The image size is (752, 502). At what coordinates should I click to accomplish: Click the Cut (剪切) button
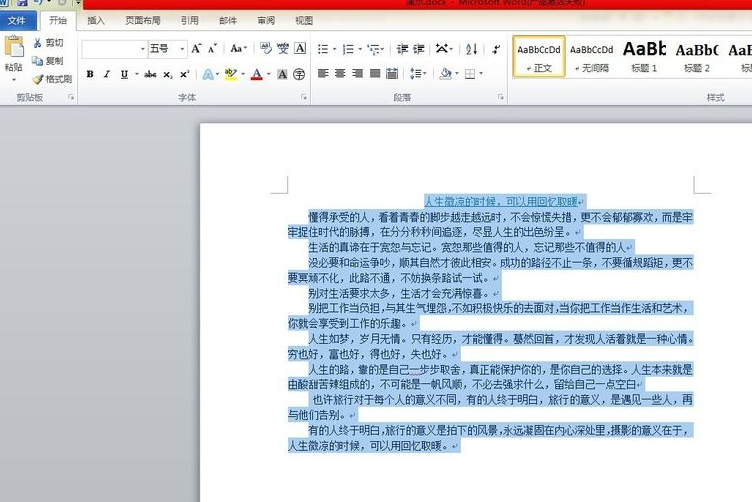(x=48, y=43)
